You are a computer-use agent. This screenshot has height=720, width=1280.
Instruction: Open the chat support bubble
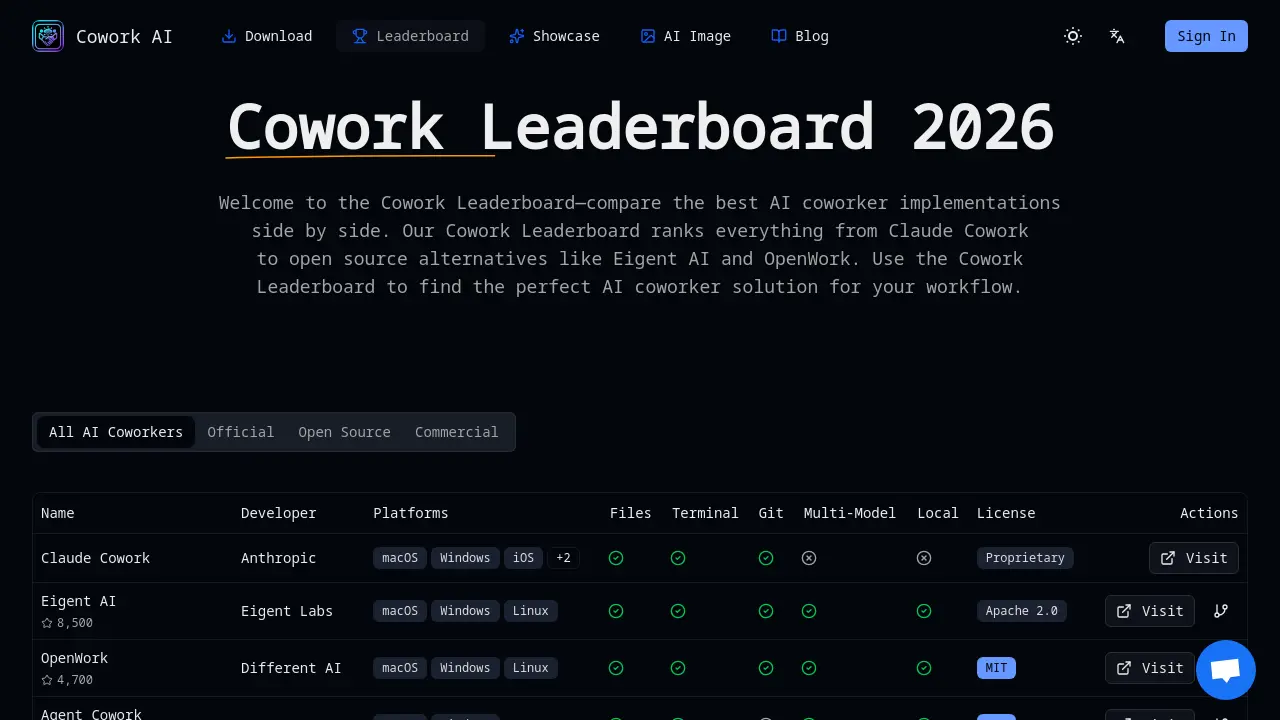1226,670
